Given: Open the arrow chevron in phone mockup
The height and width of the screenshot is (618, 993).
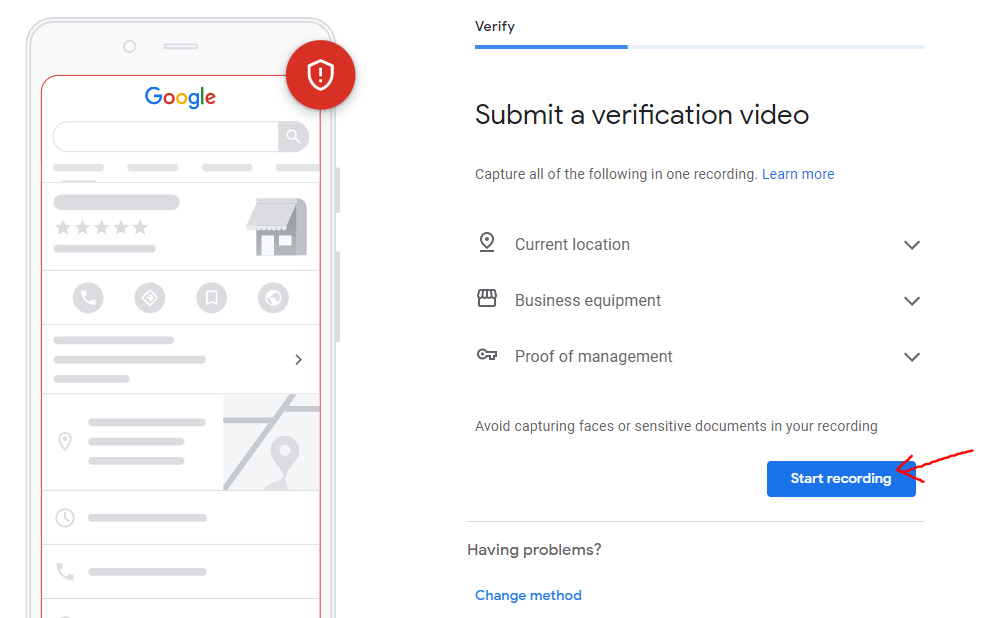Looking at the screenshot, I should point(298,360).
